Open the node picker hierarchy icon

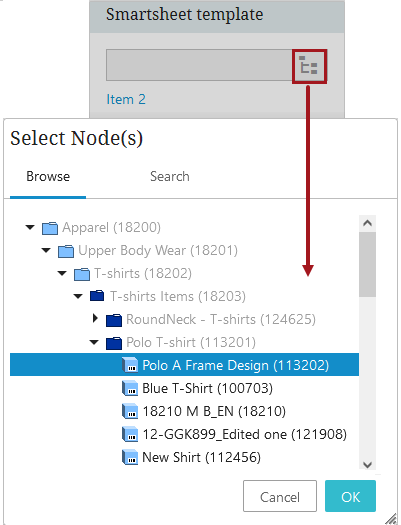point(309,66)
